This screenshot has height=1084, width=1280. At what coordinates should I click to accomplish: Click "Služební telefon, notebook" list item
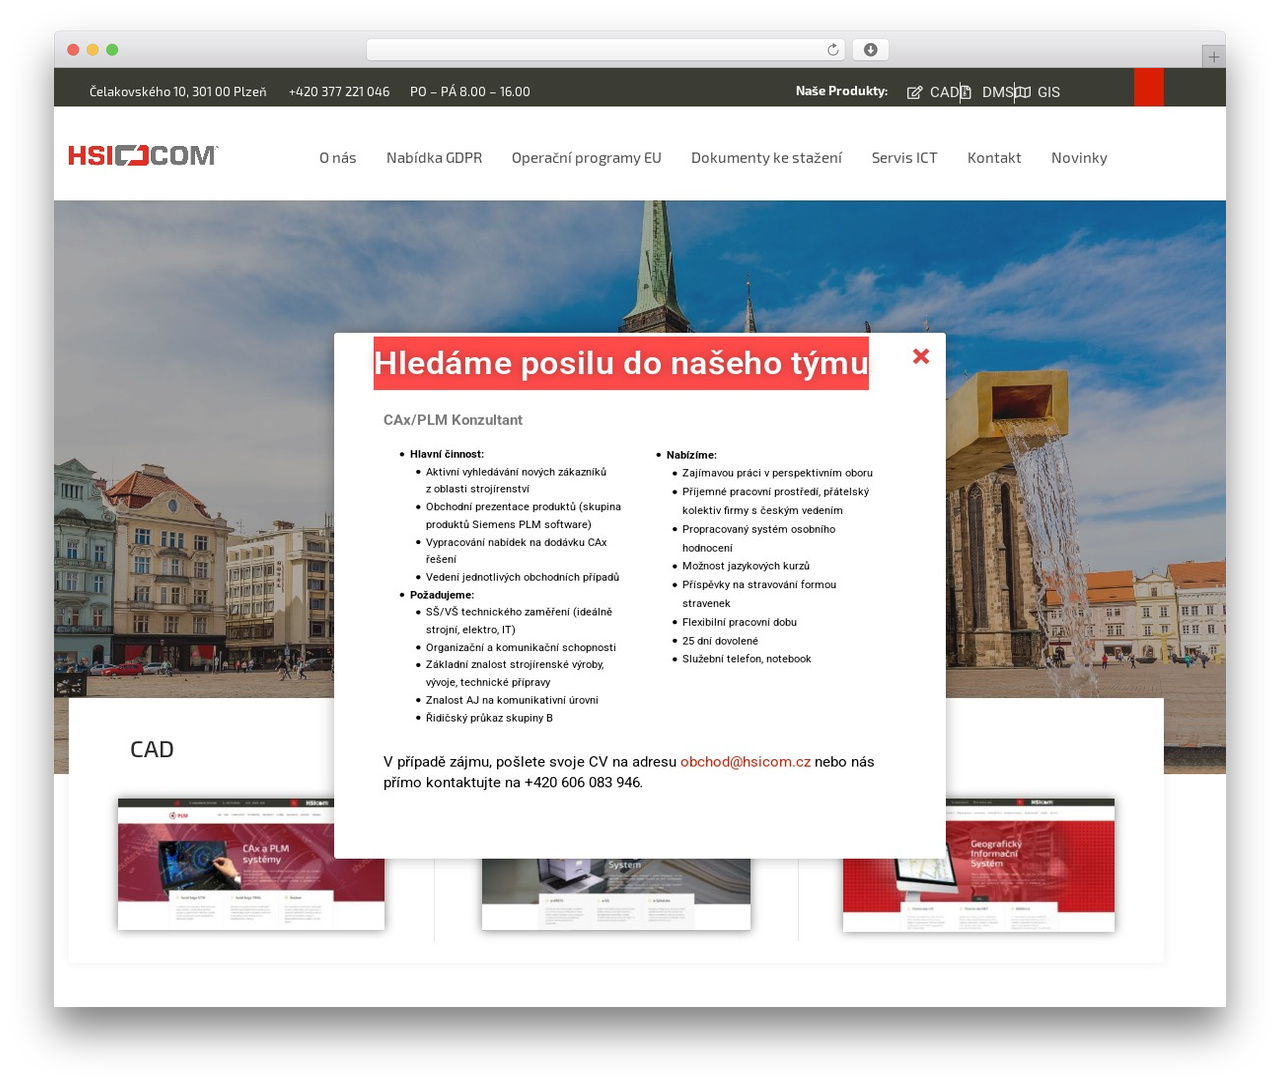pos(747,659)
